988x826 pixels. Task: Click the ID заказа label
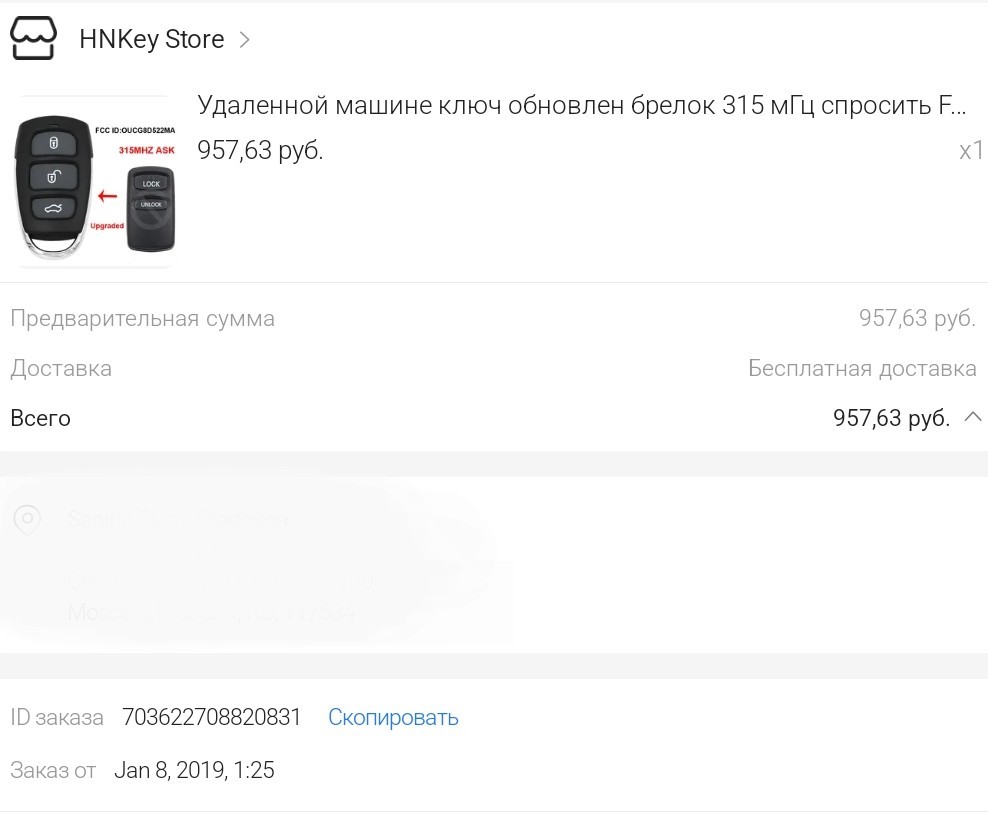tap(56, 717)
